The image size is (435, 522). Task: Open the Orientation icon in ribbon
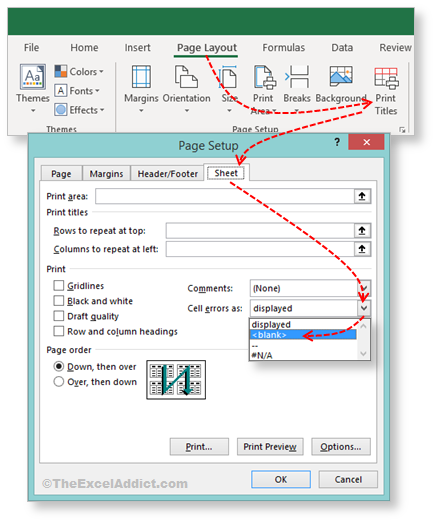pos(186,77)
